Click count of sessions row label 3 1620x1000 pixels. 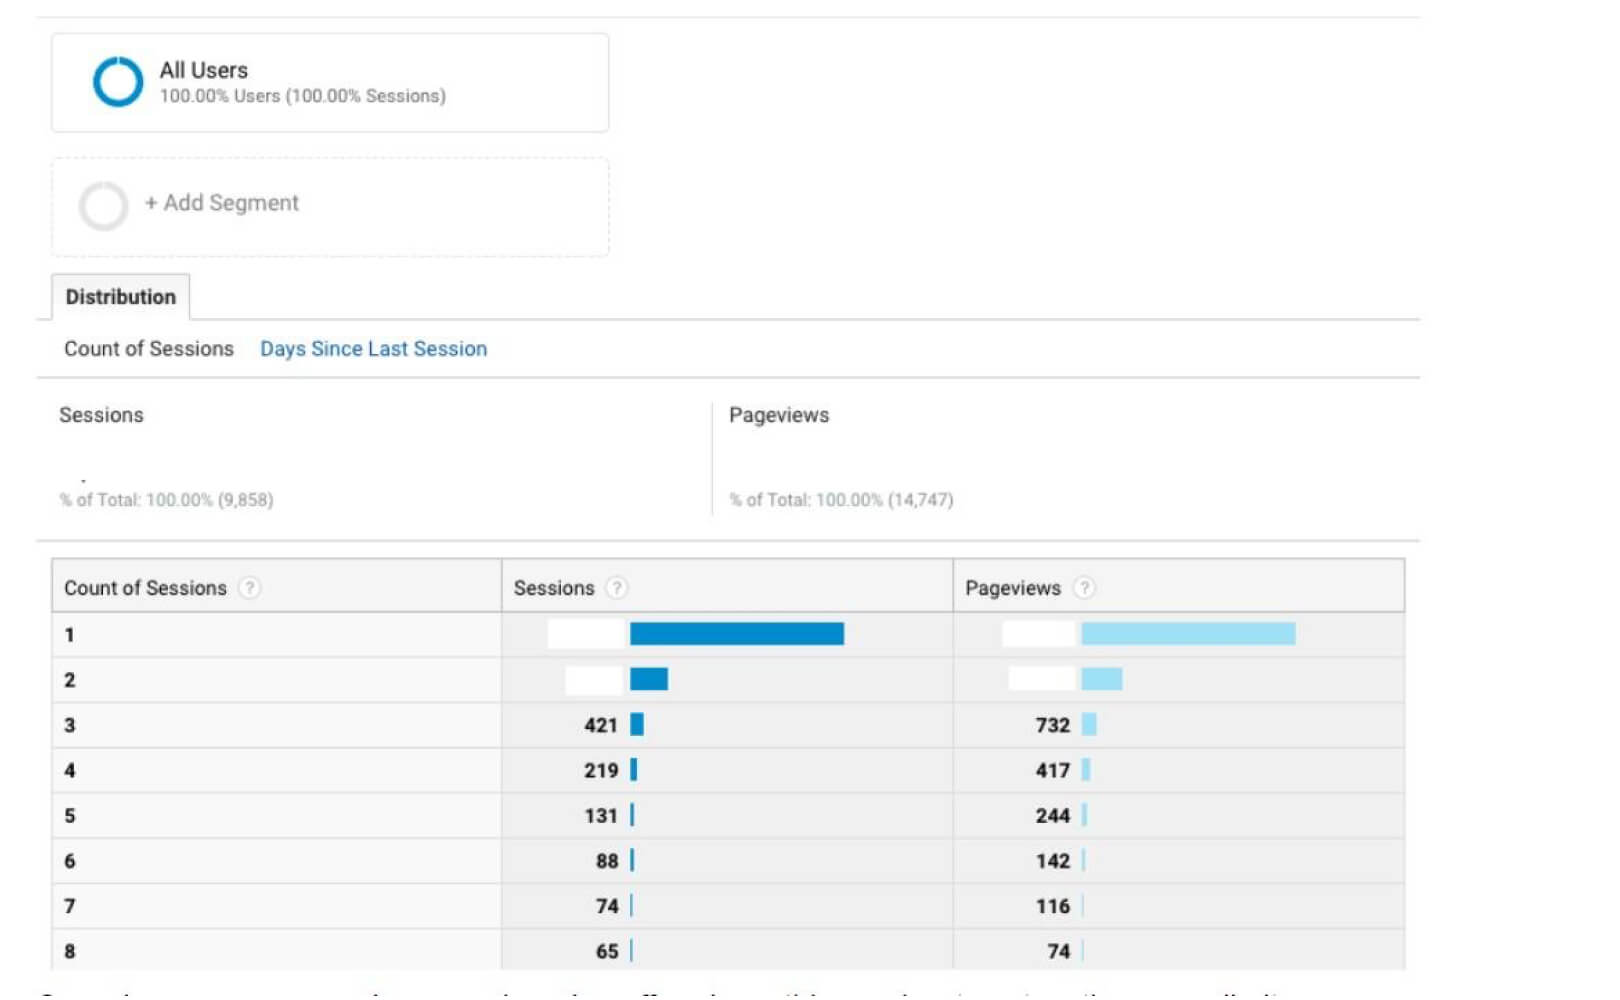70,725
